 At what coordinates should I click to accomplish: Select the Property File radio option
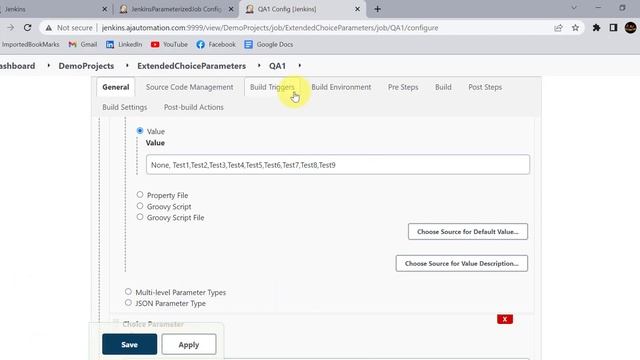(x=140, y=195)
